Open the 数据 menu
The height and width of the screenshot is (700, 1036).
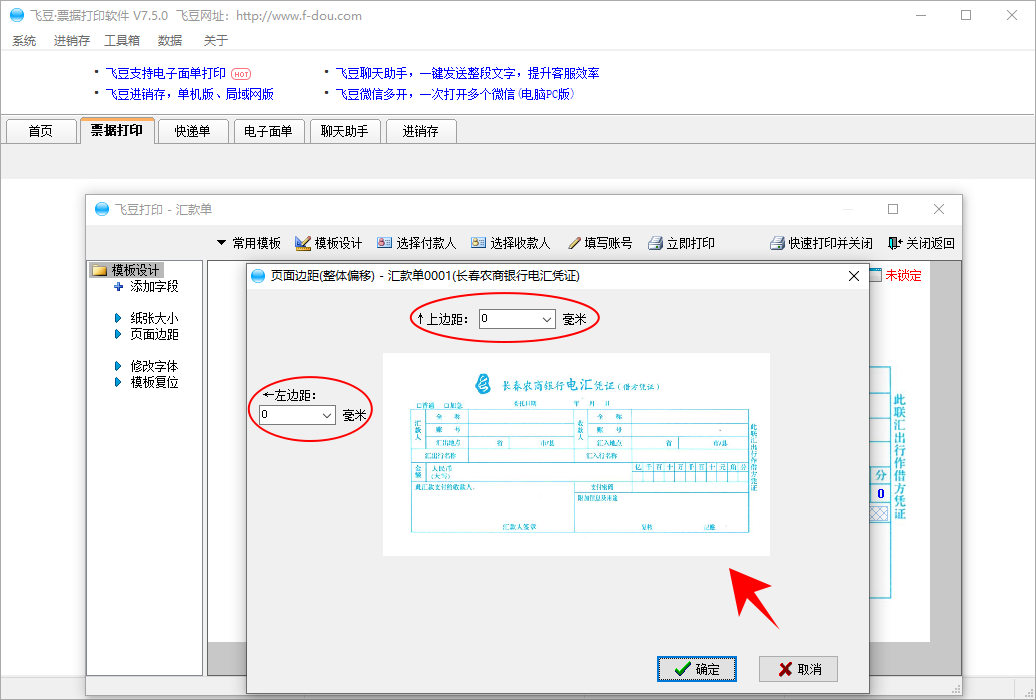[x=170, y=40]
